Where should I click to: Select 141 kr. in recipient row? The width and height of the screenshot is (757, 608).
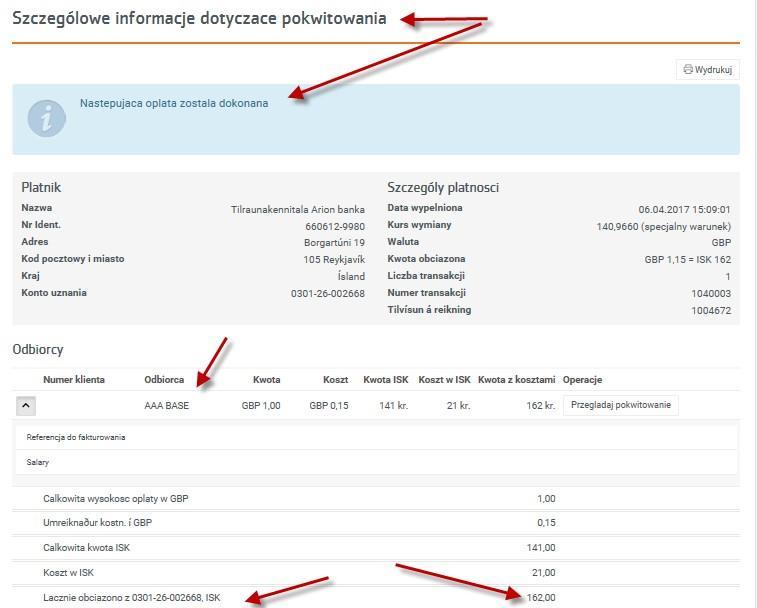(393, 406)
